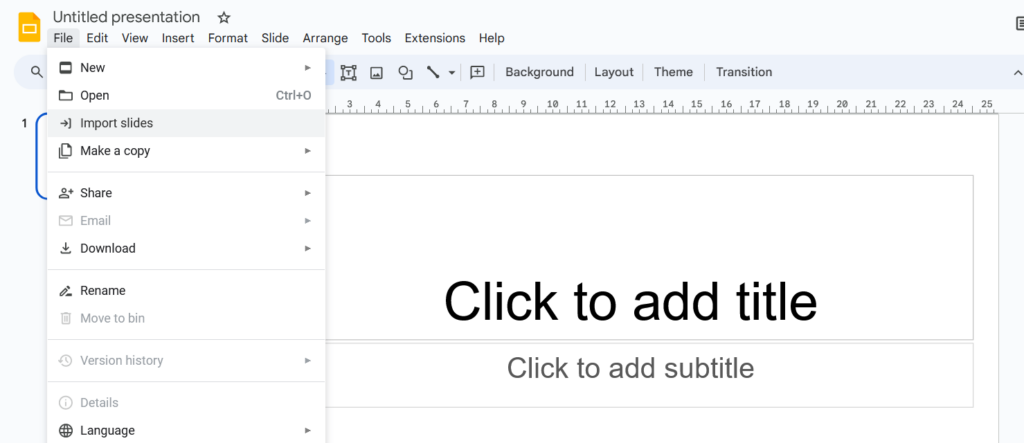Screen dimensions: 1024x443
Task: Select the Line tool
Action: click(x=433, y=72)
